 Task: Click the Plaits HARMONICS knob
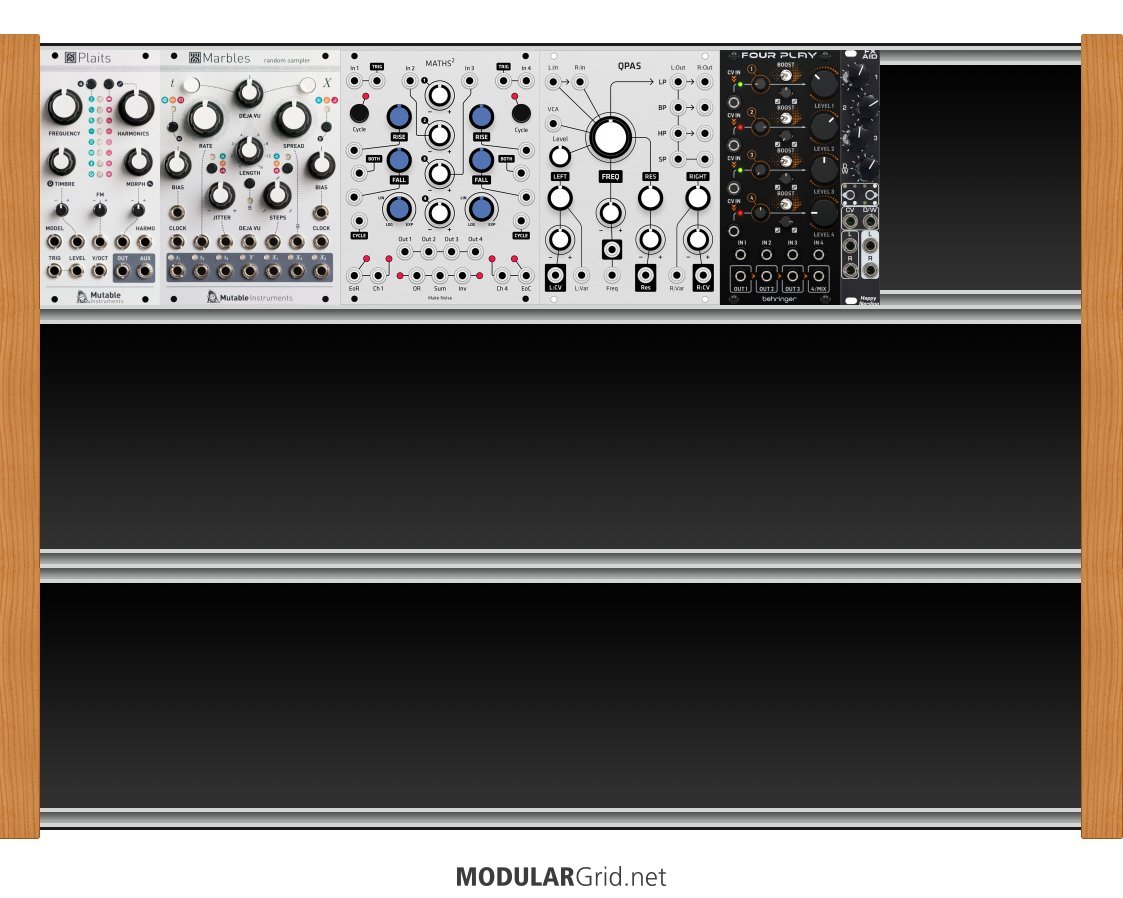click(135, 107)
